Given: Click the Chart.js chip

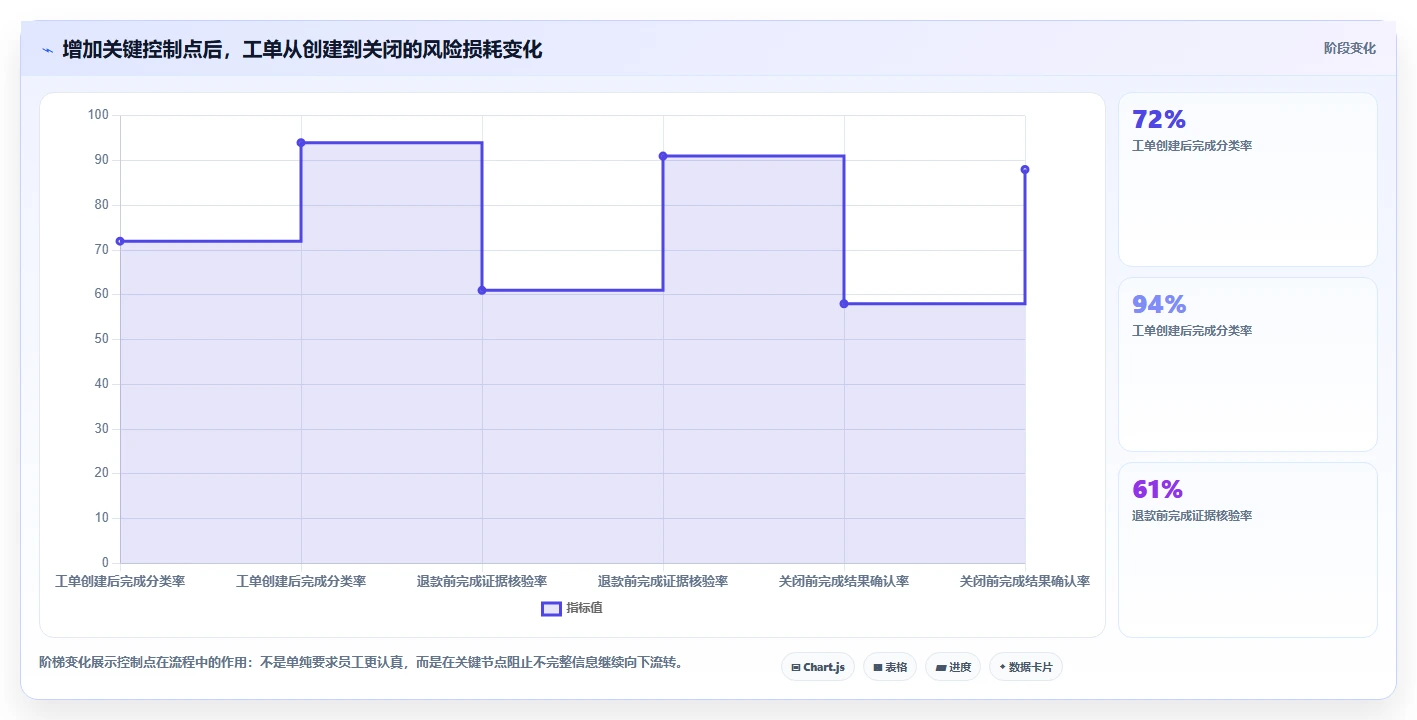Looking at the screenshot, I should coord(817,667).
